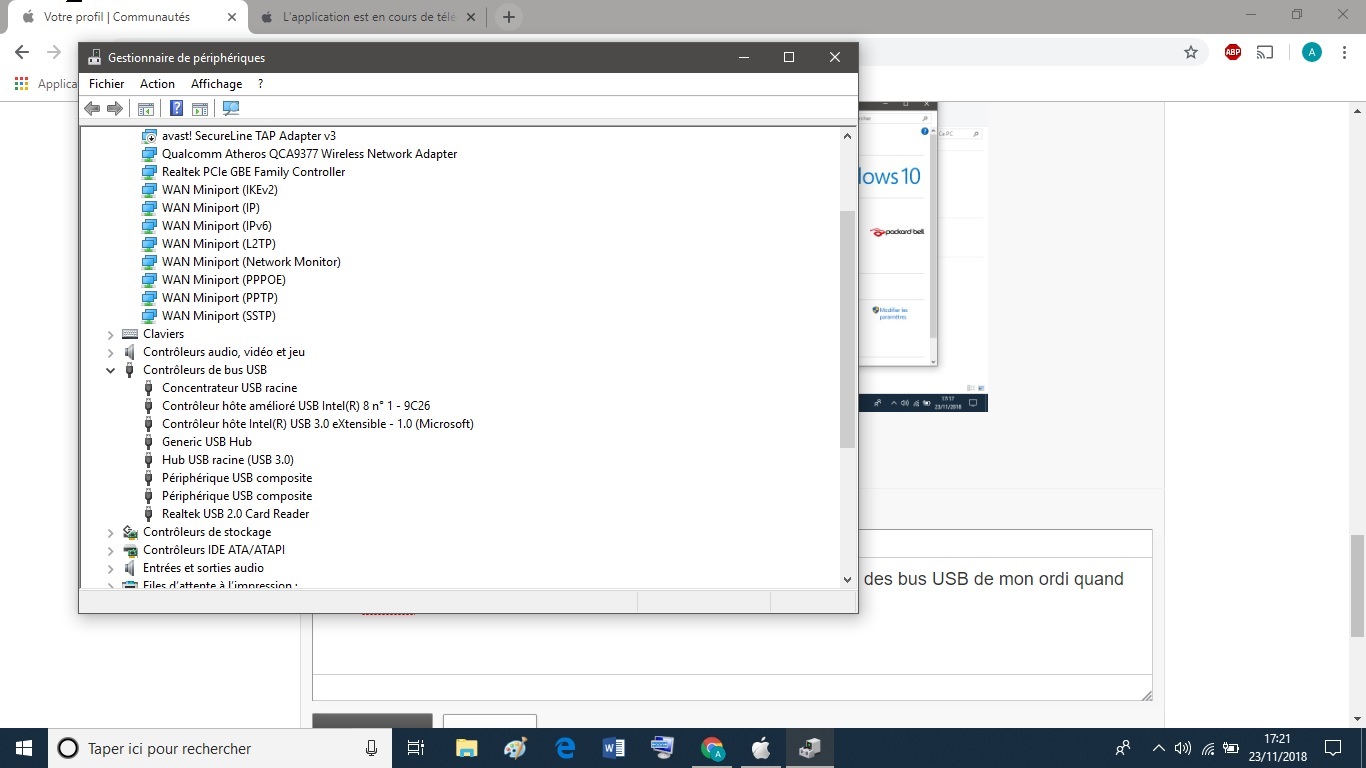
Task: Click the volume icon in the system tray
Action: point(1183,748)
